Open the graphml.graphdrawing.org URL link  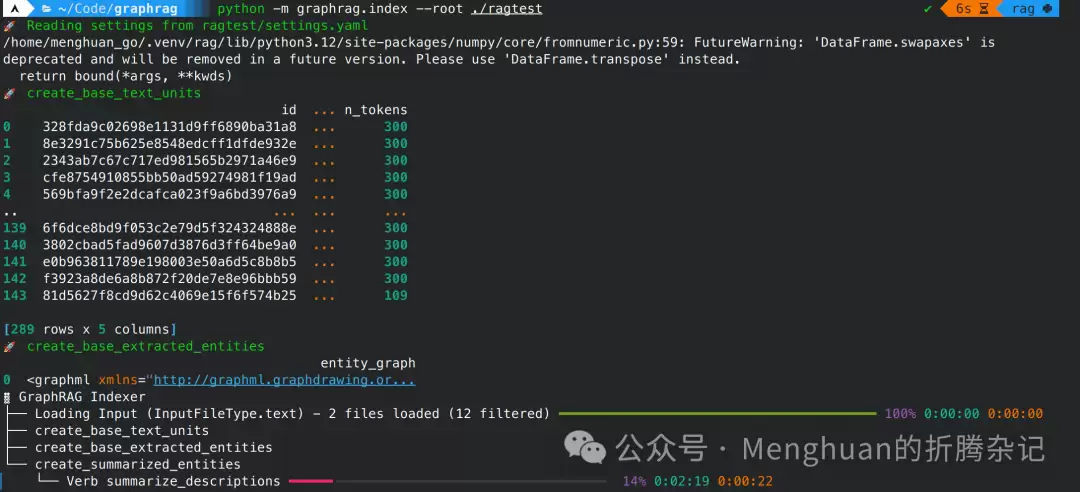pyautogui.click(x=284, y=380)
